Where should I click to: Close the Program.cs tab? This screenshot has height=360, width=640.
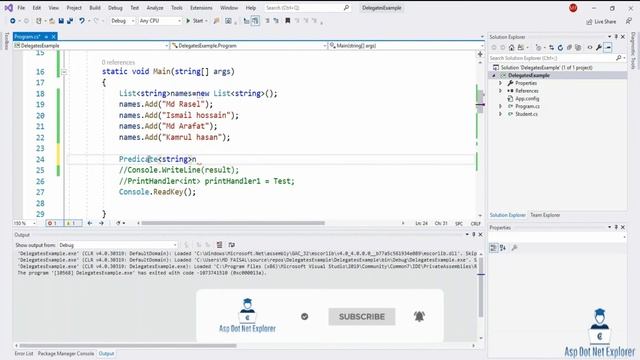[x=53, y=37]
